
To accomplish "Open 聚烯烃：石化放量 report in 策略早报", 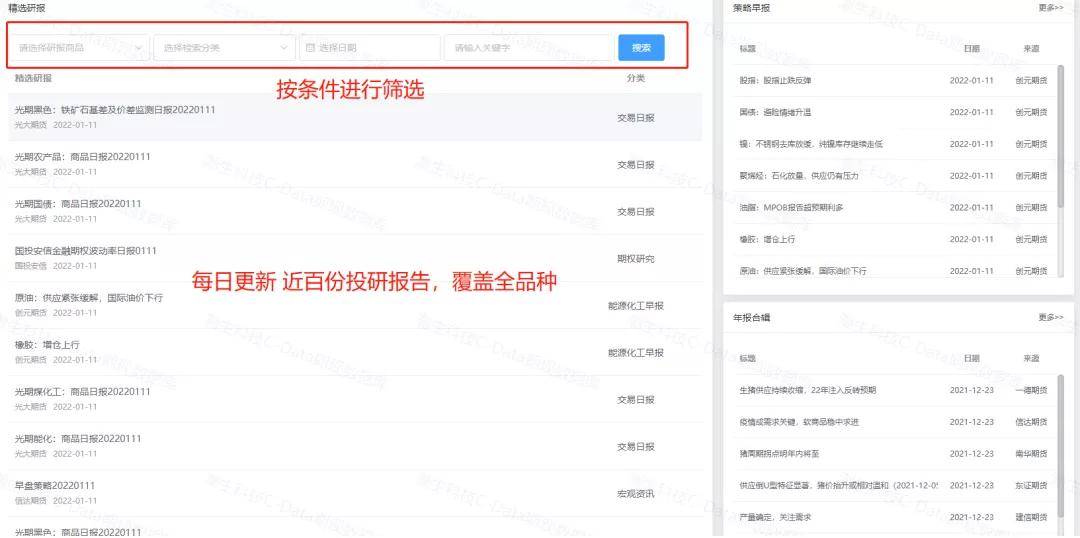I will (x=799, y=176).
